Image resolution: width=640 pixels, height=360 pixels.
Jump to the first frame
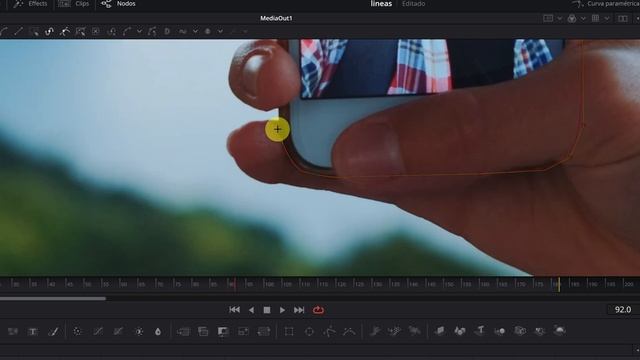coord(234,310)
